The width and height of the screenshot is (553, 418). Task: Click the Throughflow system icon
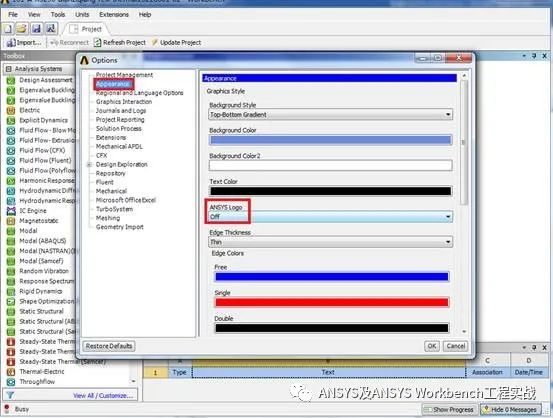pos(11,382)
